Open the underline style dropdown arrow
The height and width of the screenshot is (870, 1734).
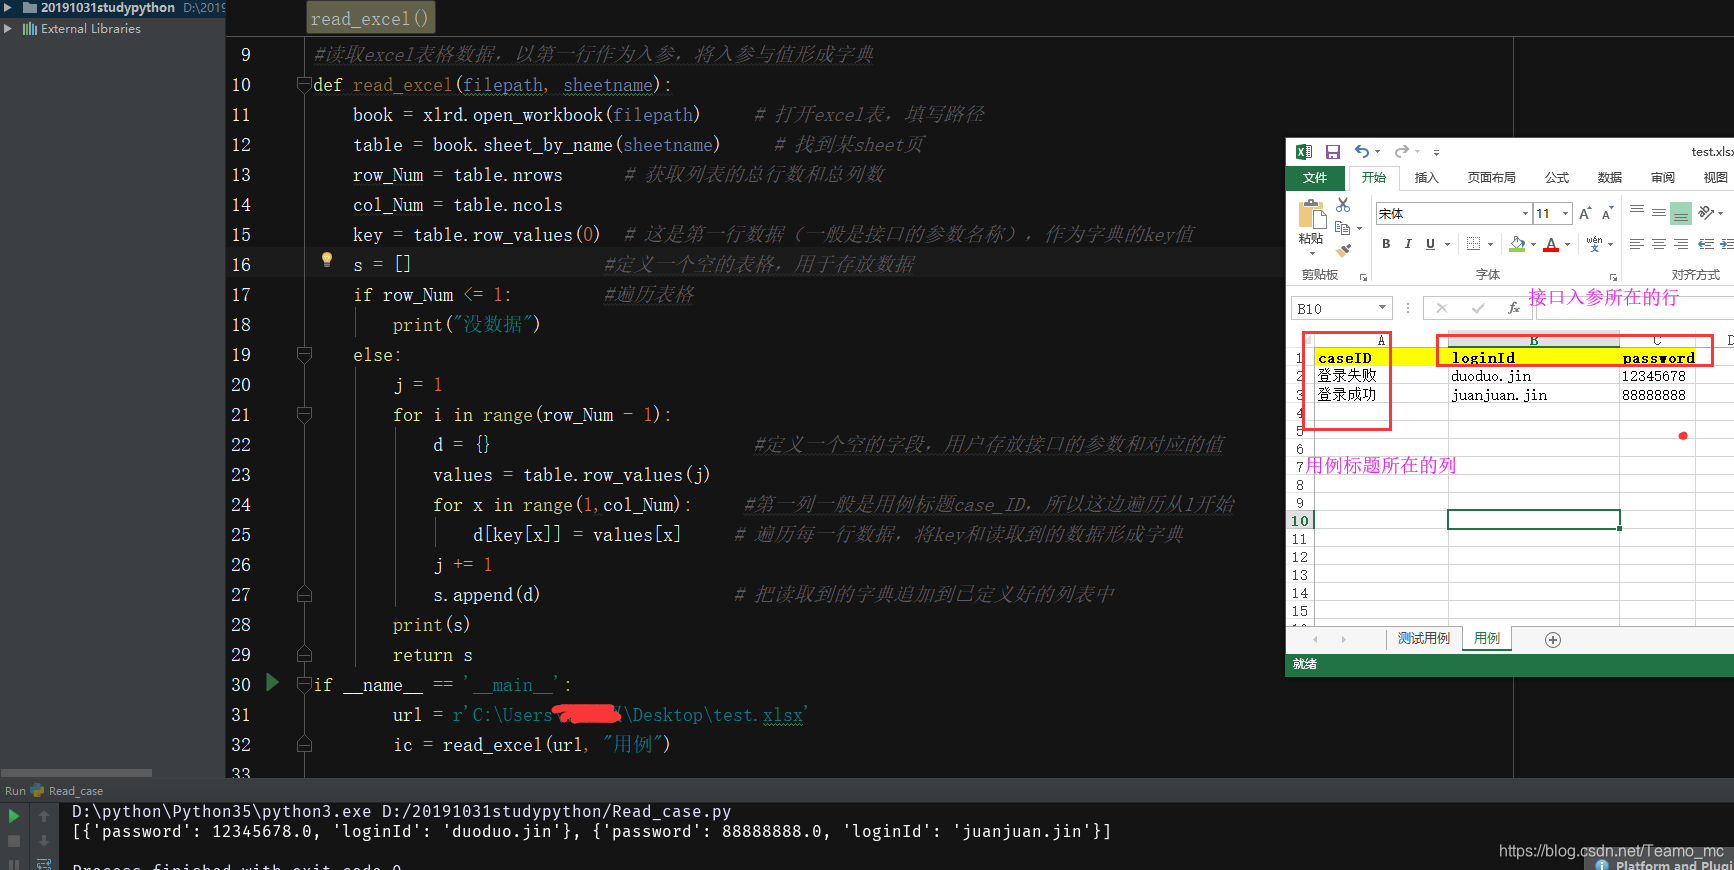point(1447,245)
